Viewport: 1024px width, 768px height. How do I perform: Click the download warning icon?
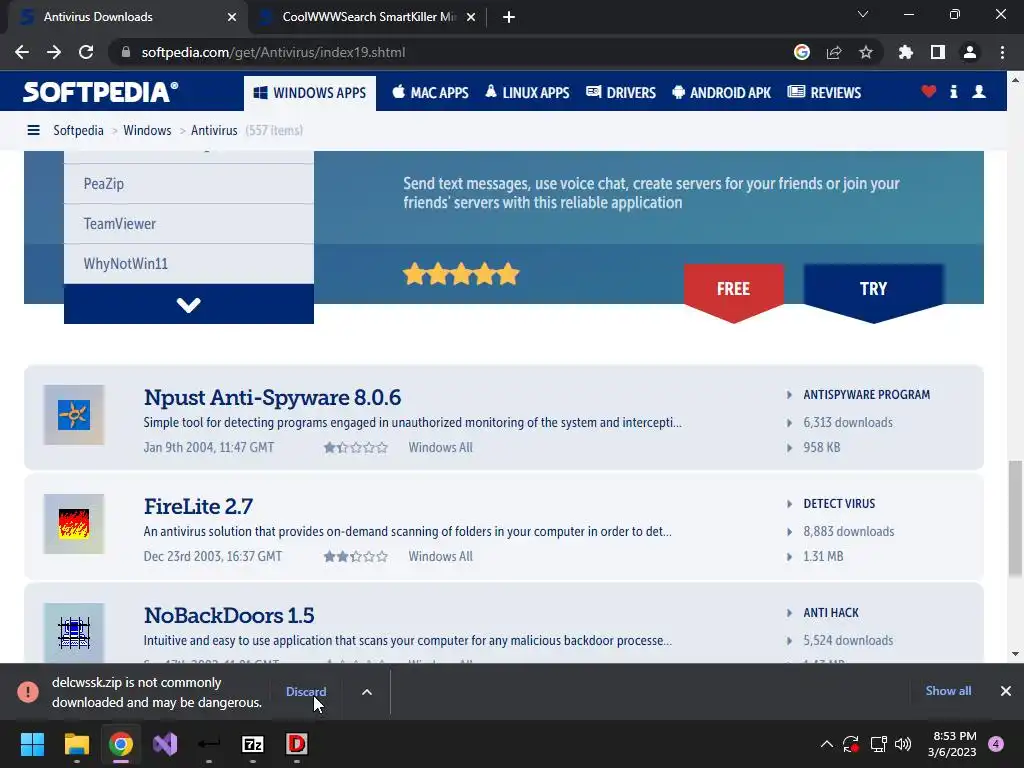(28, 692)
